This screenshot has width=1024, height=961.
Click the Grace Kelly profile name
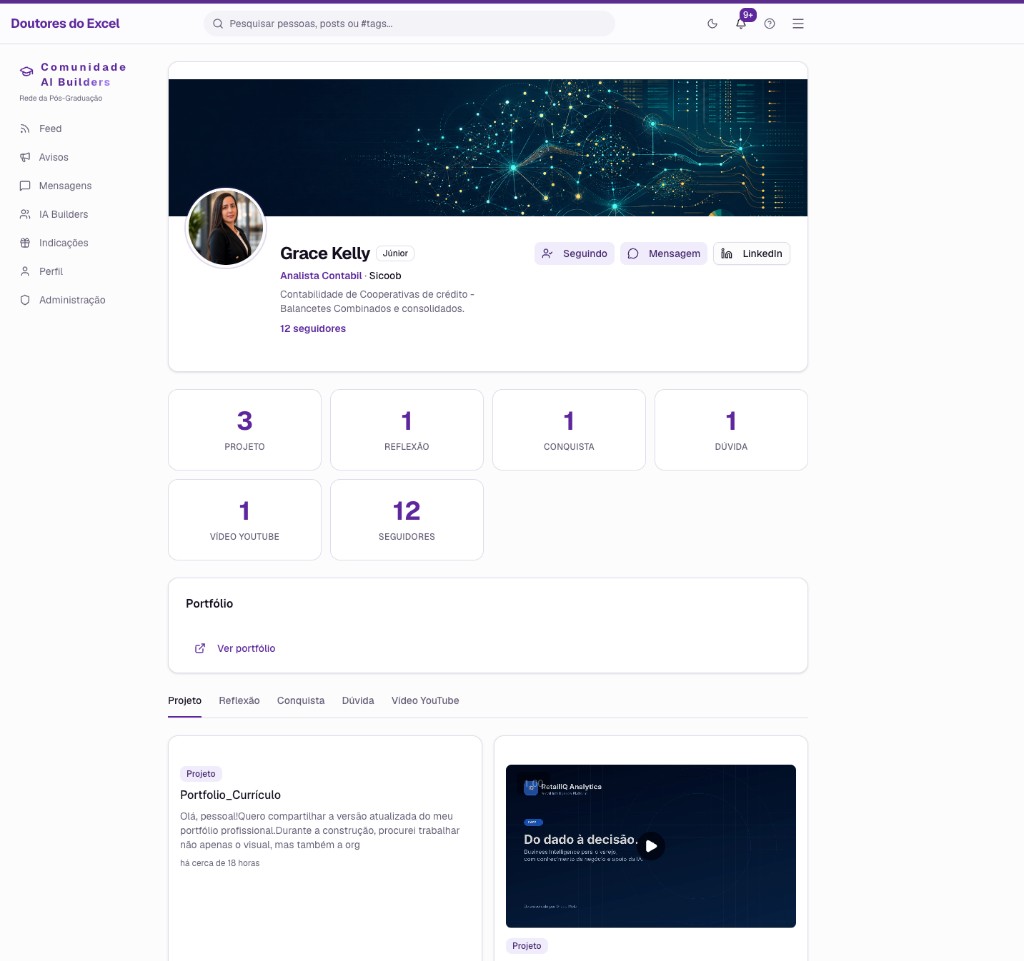(x=325, y=253)
